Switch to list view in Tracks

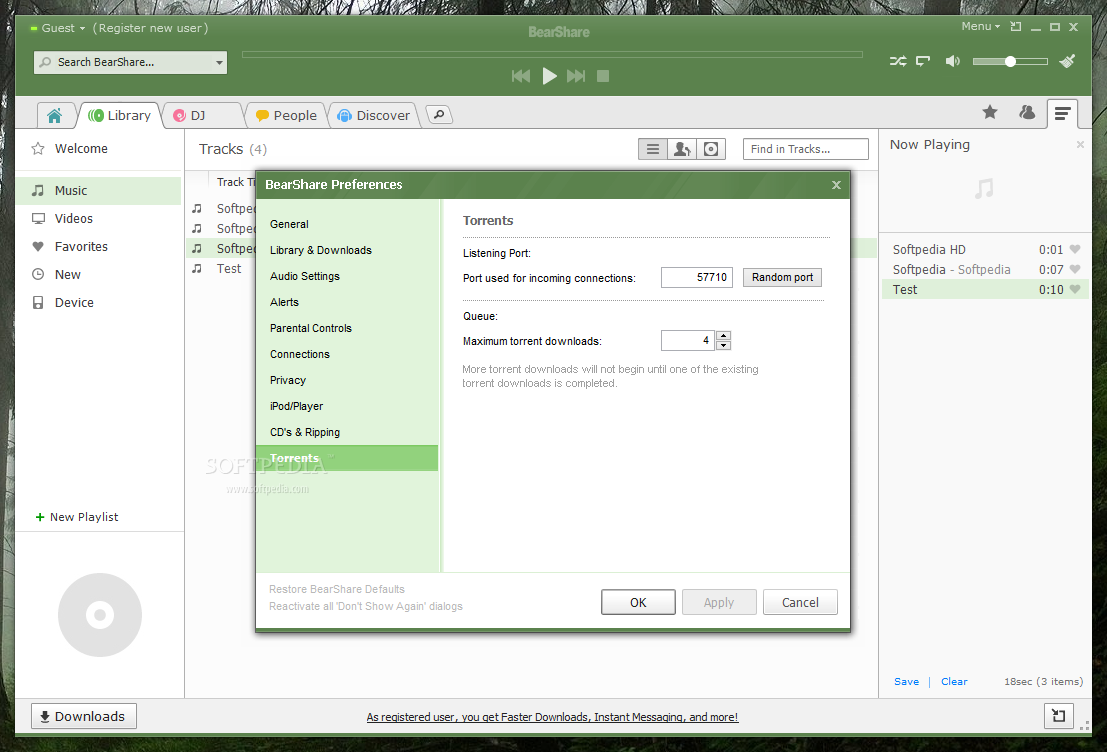tap(652, 149)
